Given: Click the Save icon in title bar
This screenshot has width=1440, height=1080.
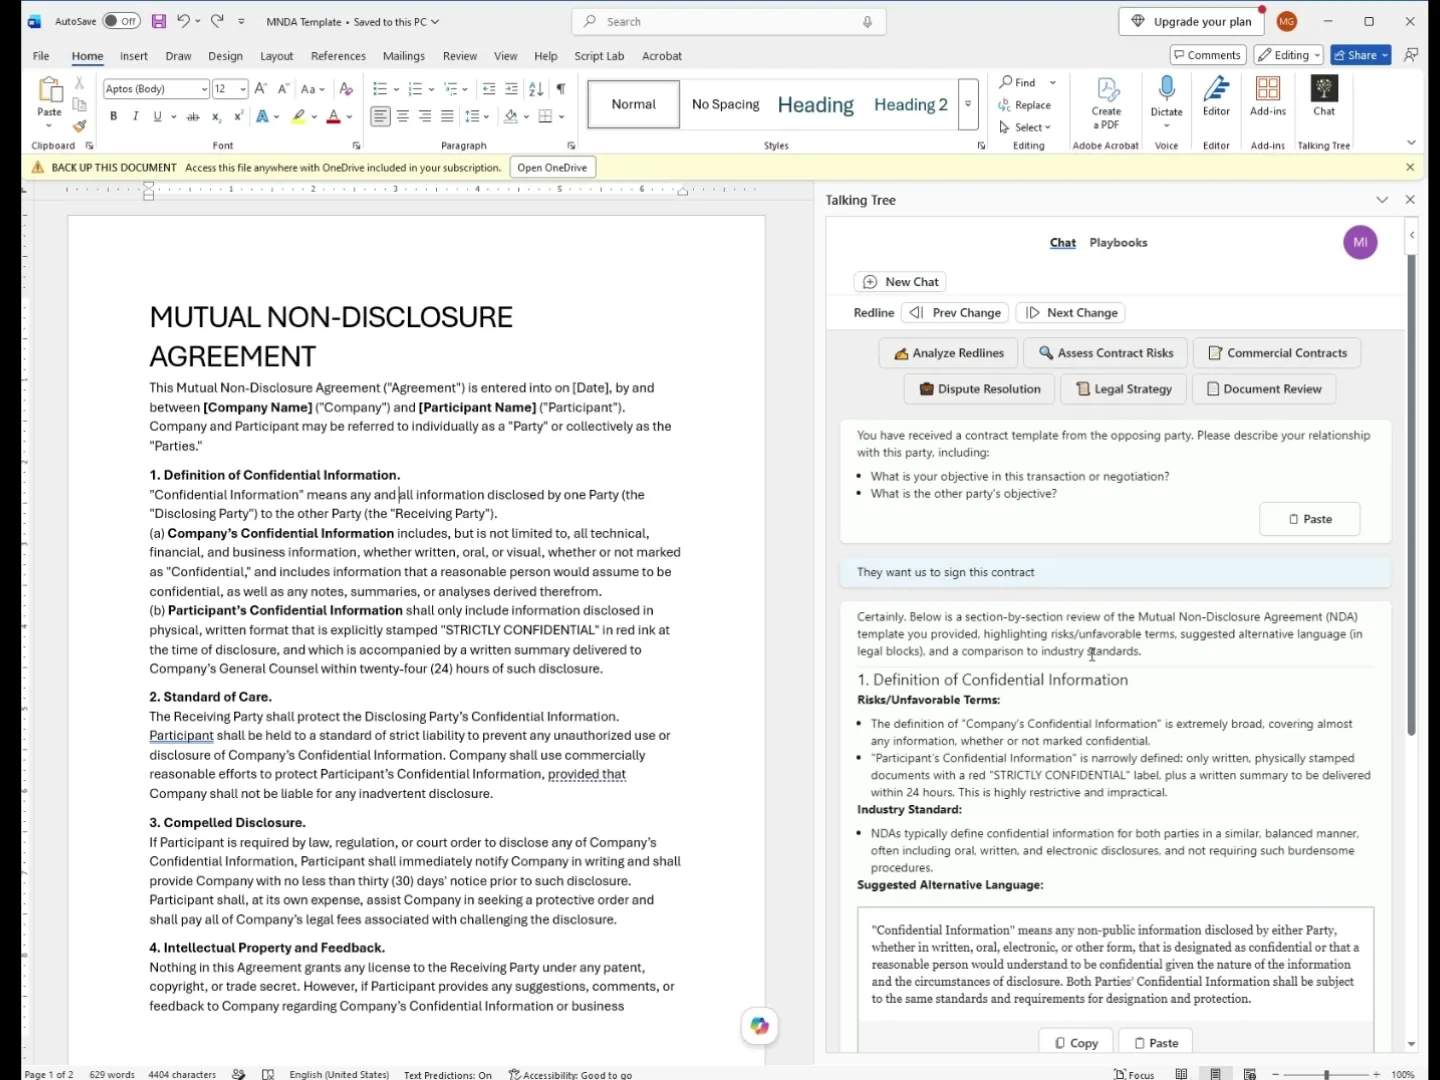Looking at the screenshot, I should (x=159, y=21).
